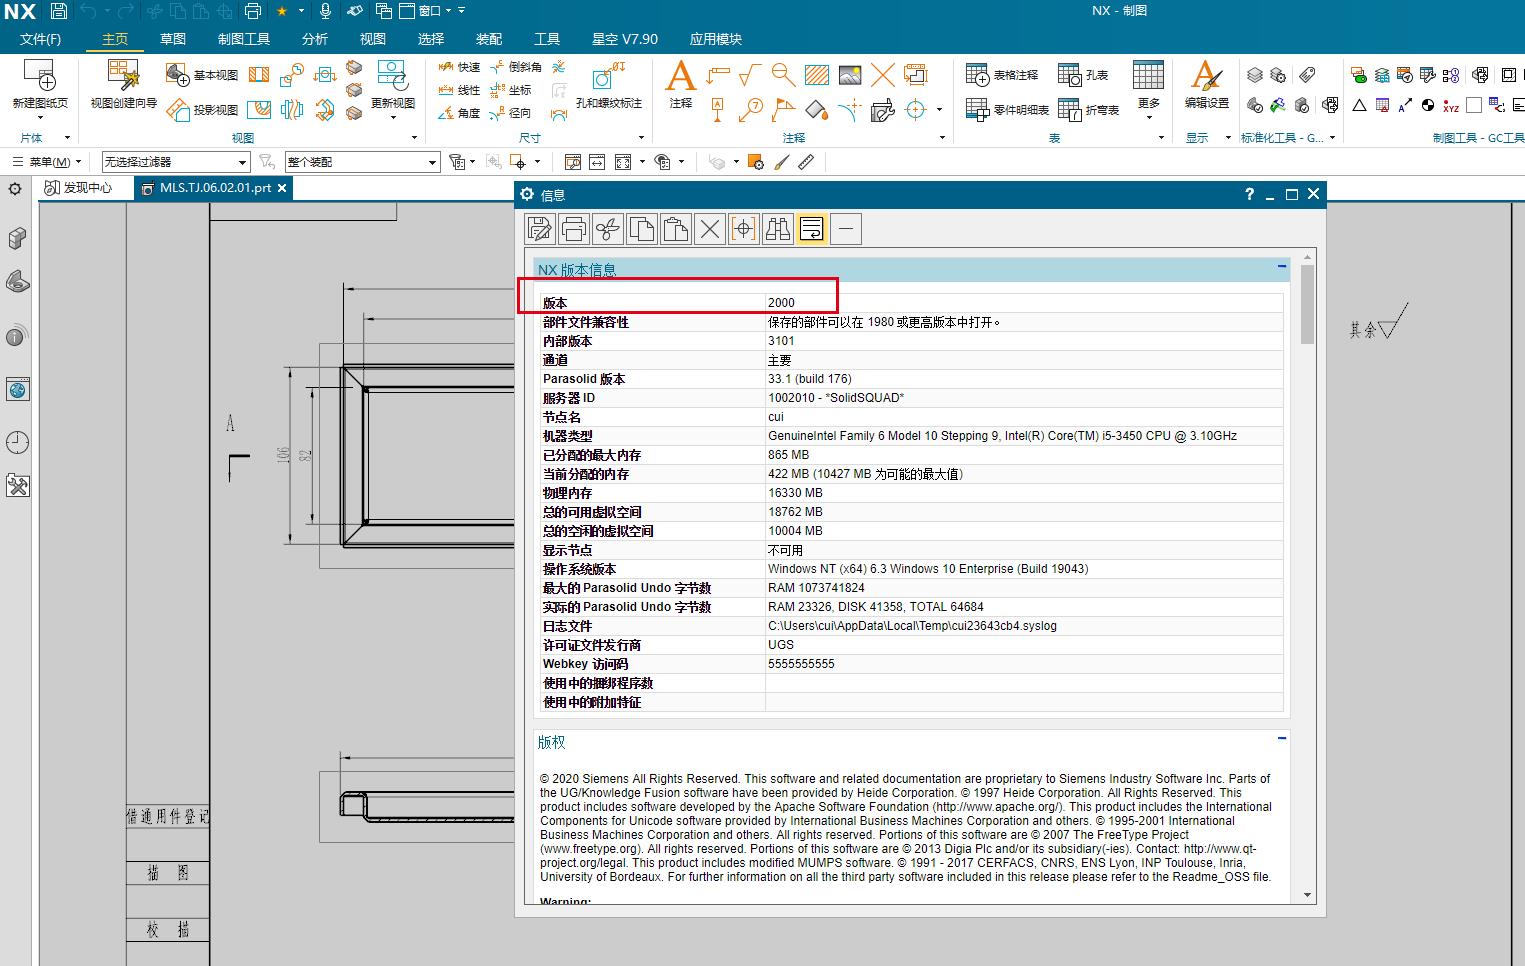Image resolution: width=1525 pixels, height=966 pixels.
Task: Open the 文件(F) menu
Action: 40,39
